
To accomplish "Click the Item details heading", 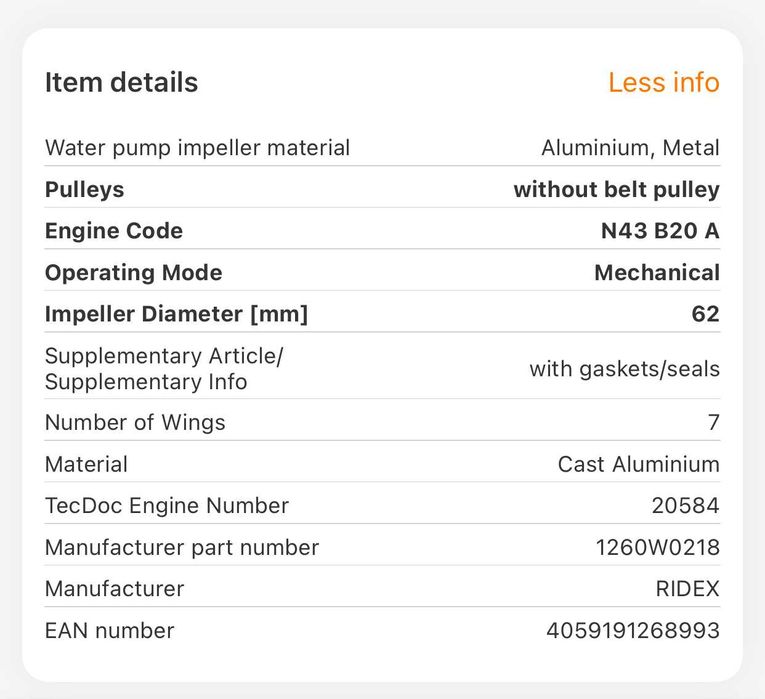I will click(121, 82).
